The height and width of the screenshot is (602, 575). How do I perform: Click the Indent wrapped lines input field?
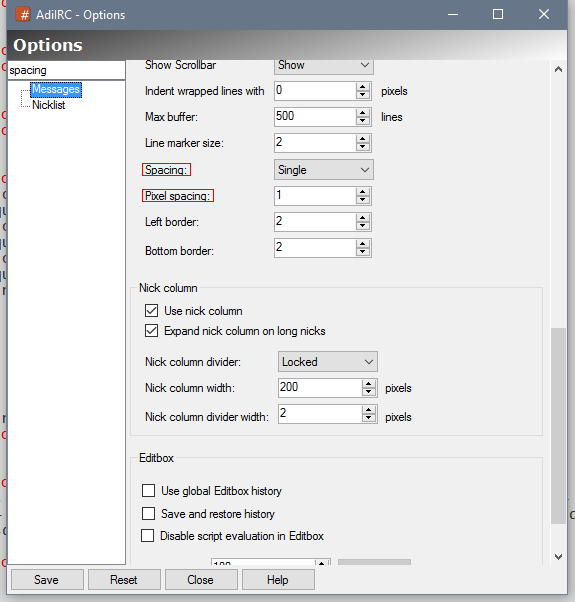(x=315, y=91)
